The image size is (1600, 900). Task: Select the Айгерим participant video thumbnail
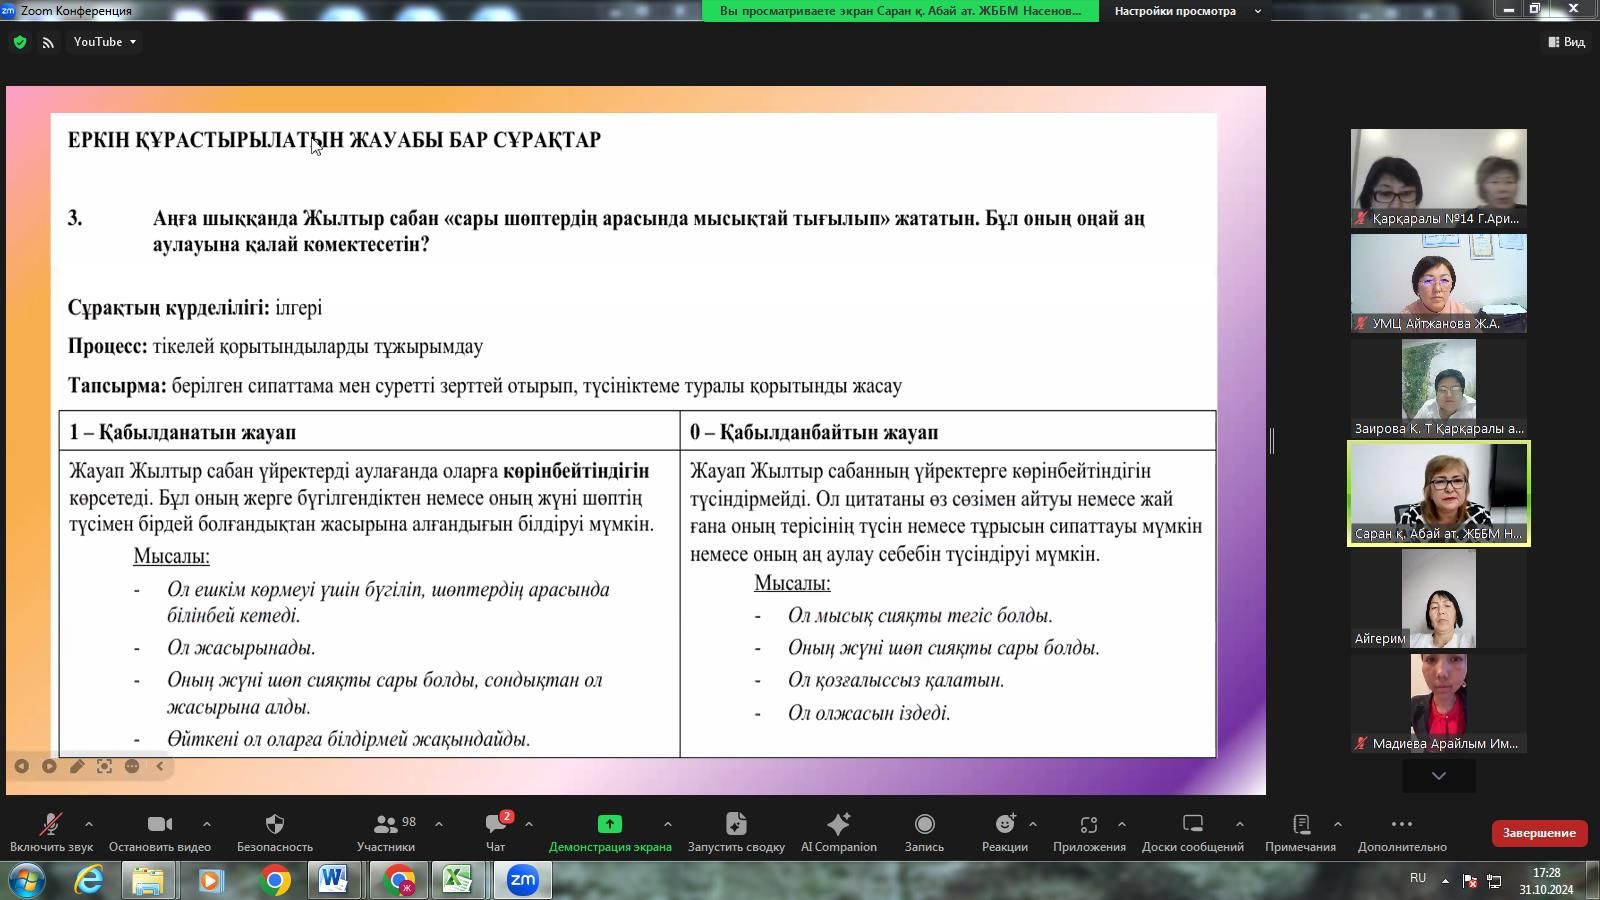coord(1438,599)
